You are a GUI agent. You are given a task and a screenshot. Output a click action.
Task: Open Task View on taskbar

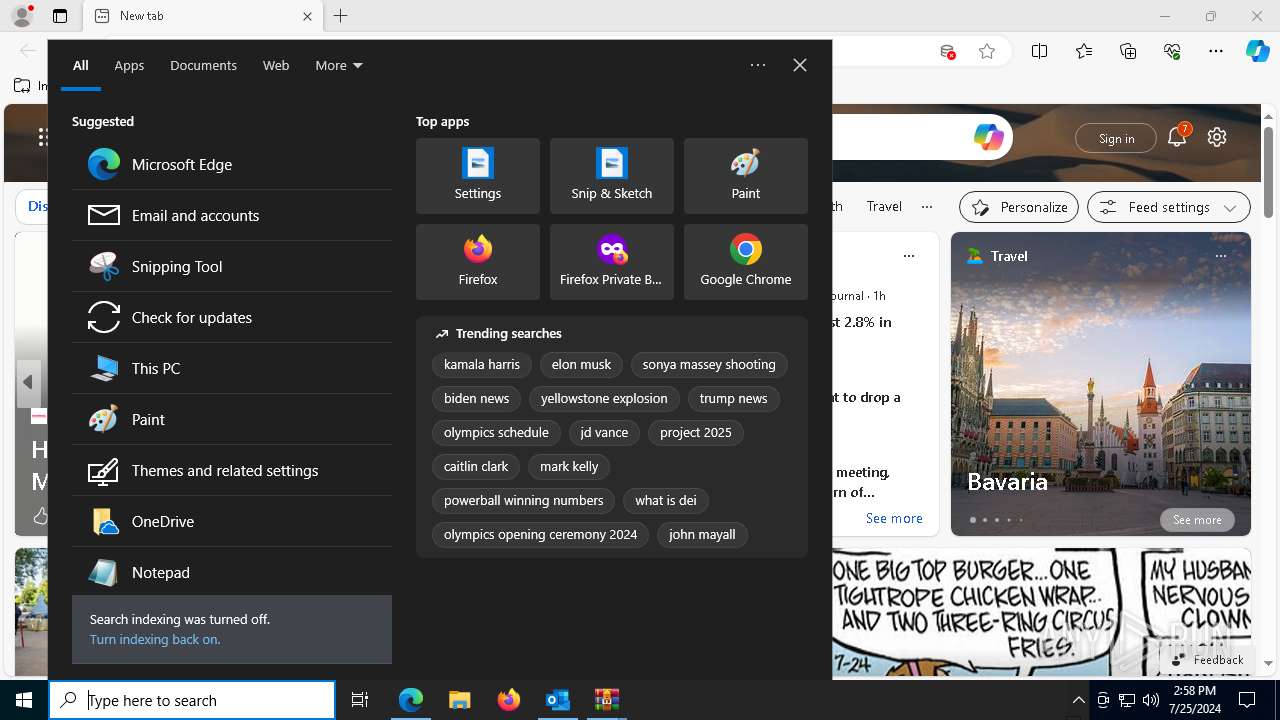click(360, 700)
